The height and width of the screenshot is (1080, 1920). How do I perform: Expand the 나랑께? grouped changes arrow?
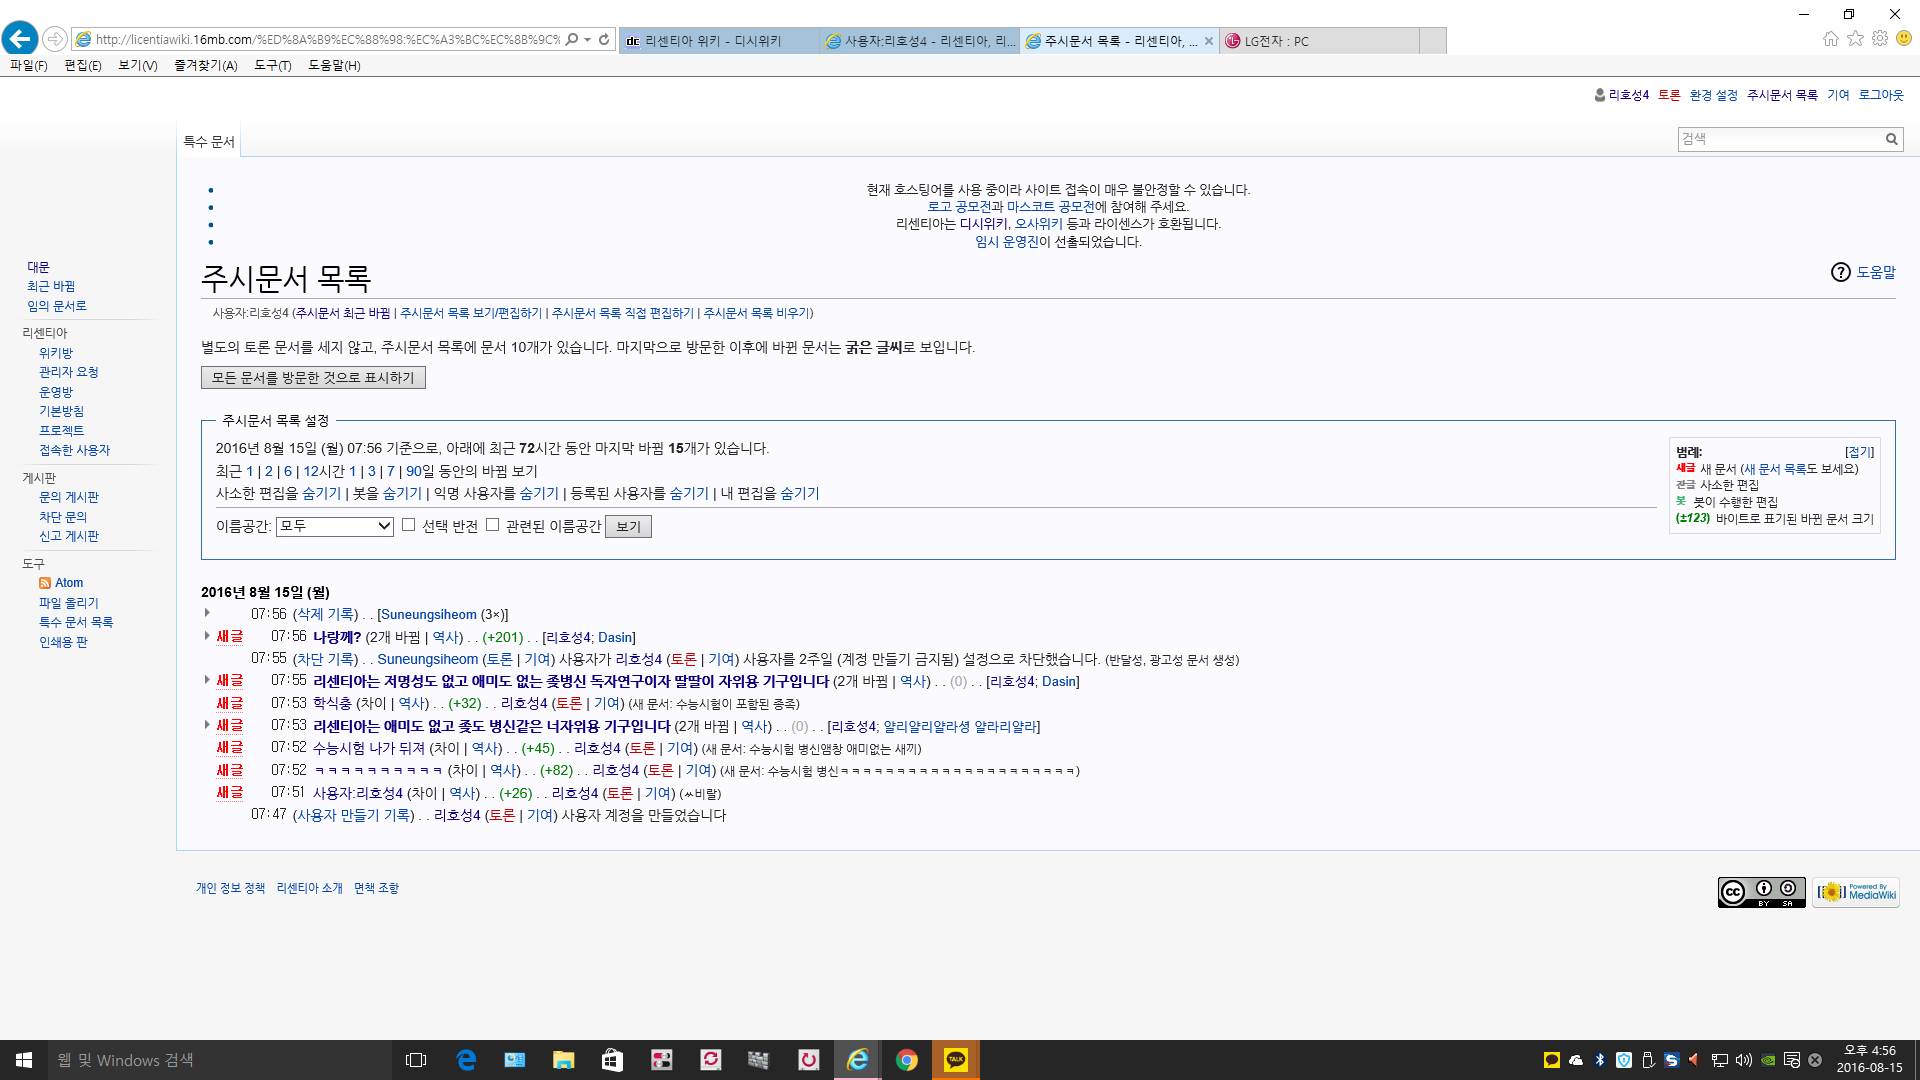pos(207,636)
